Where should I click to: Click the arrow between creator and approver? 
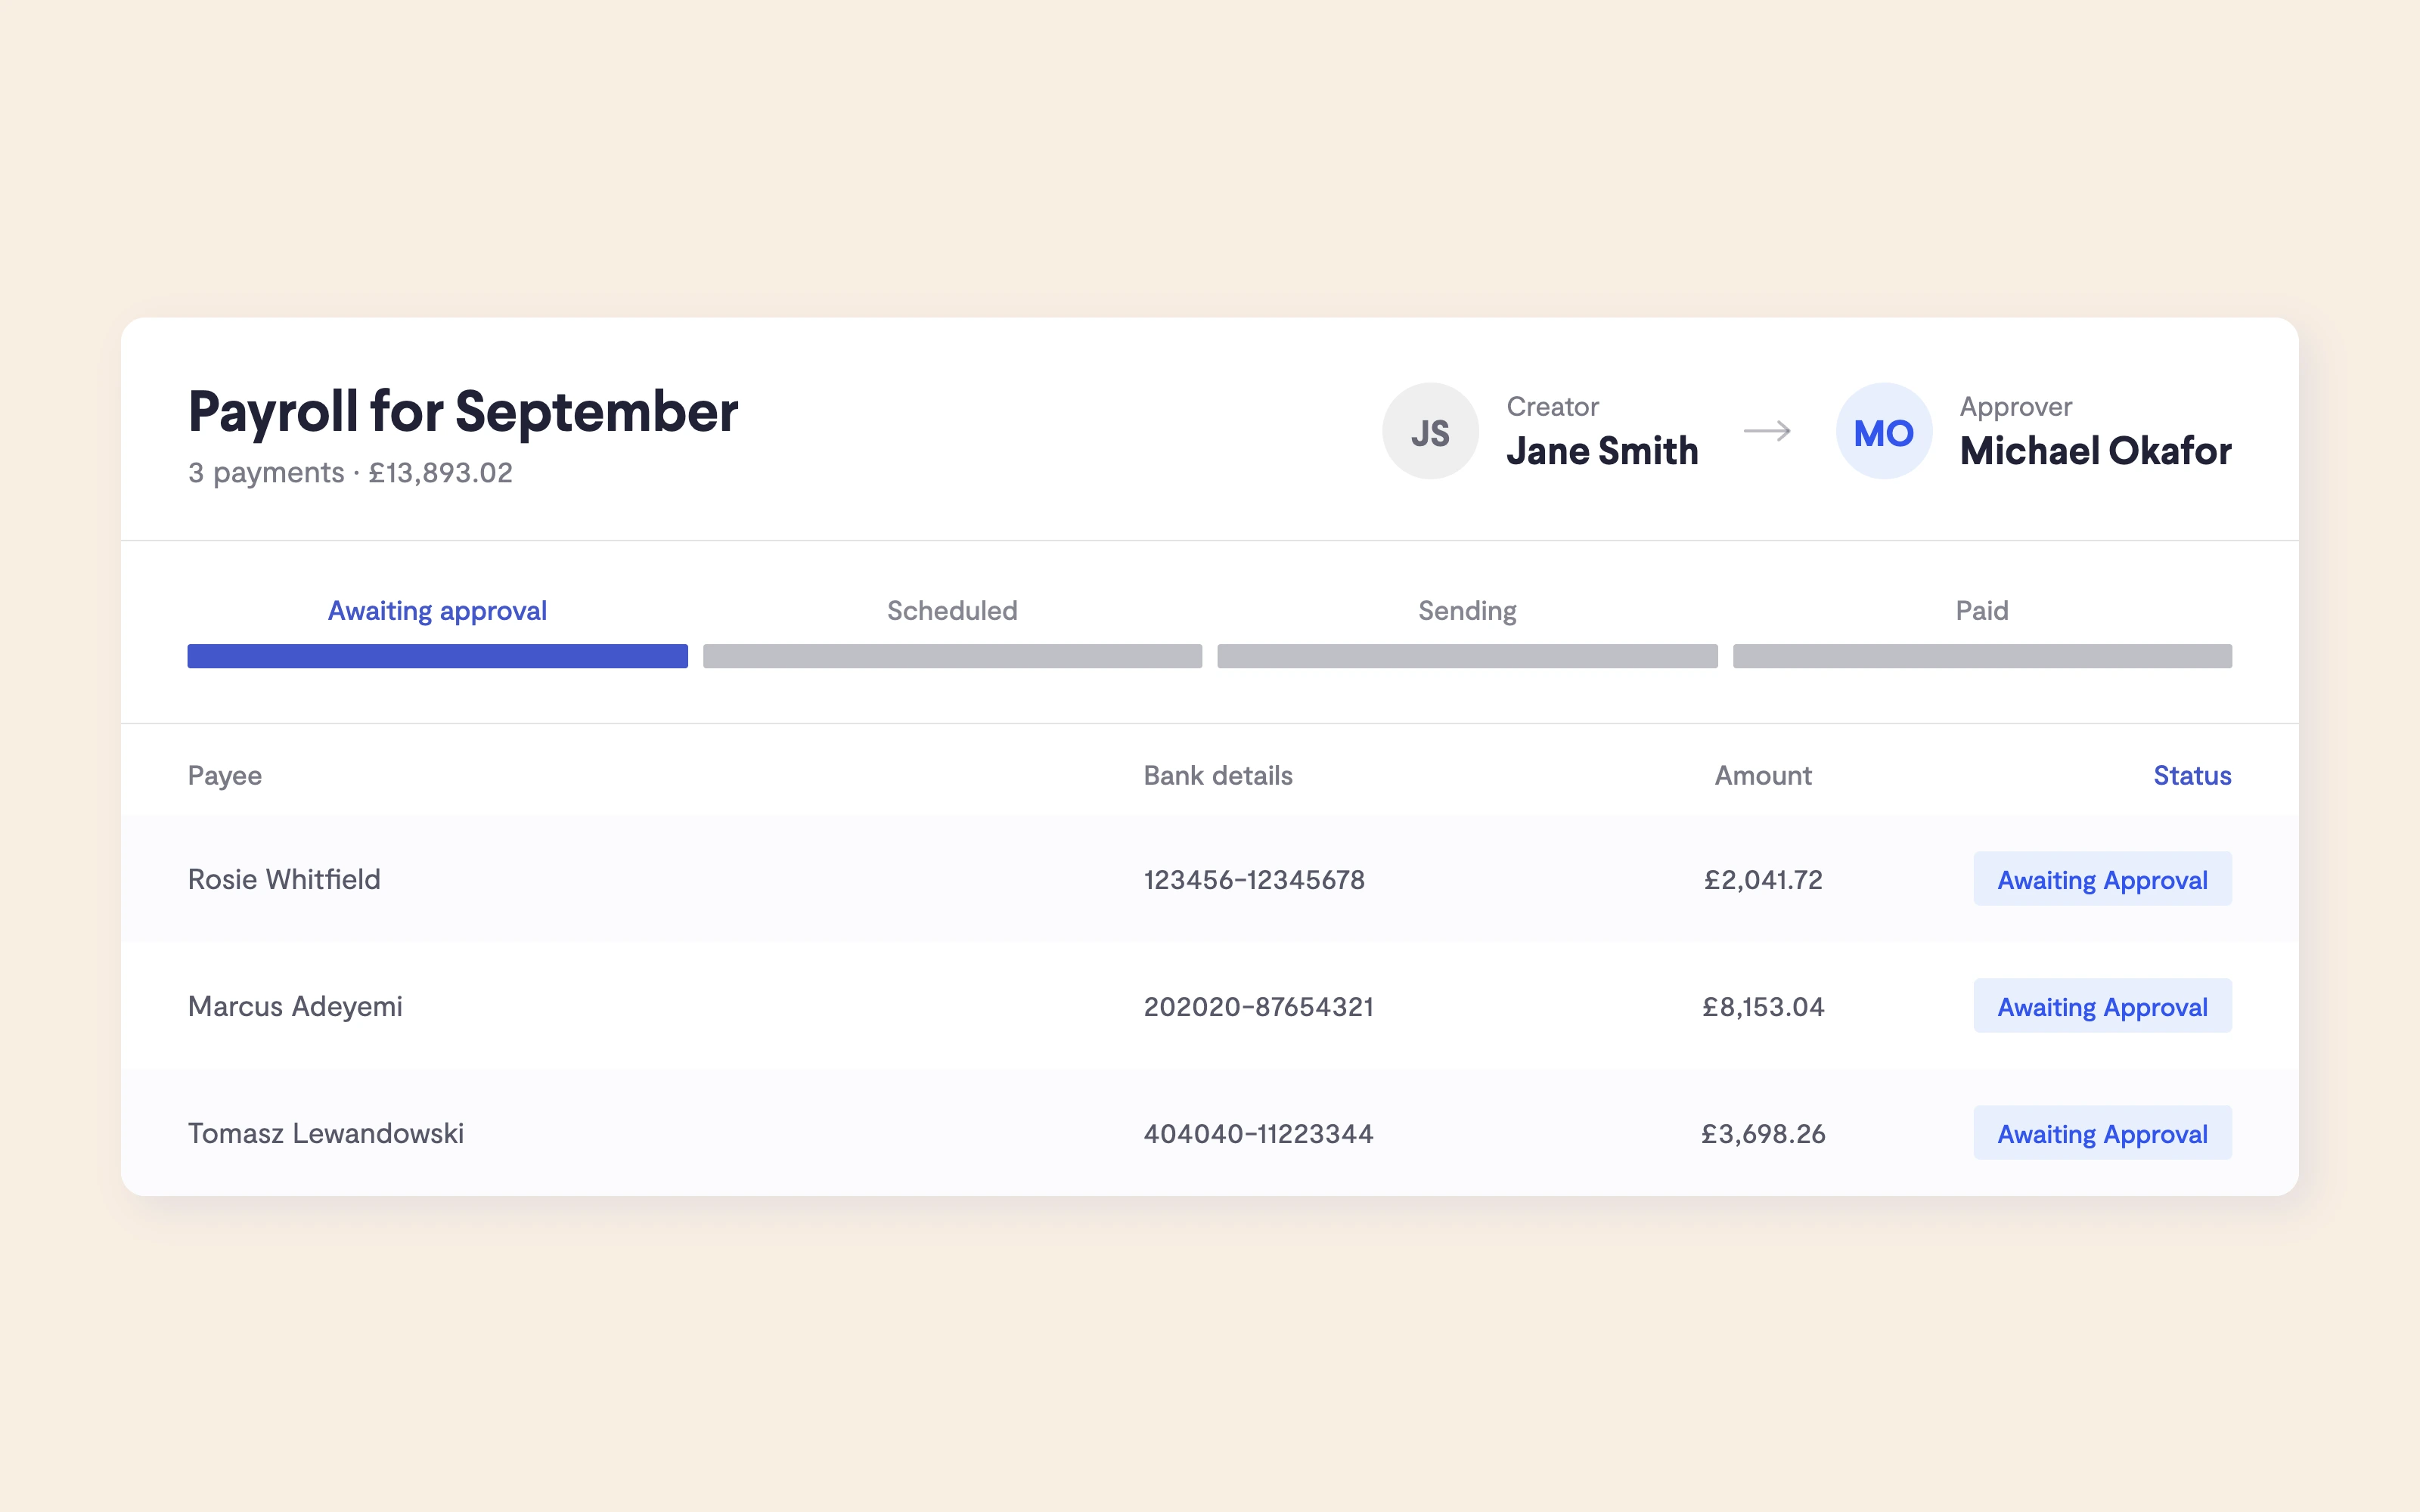1767,431
